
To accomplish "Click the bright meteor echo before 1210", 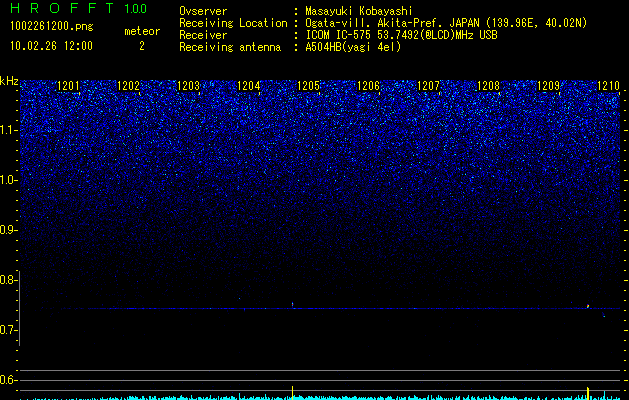I will (x=588, y=307).
